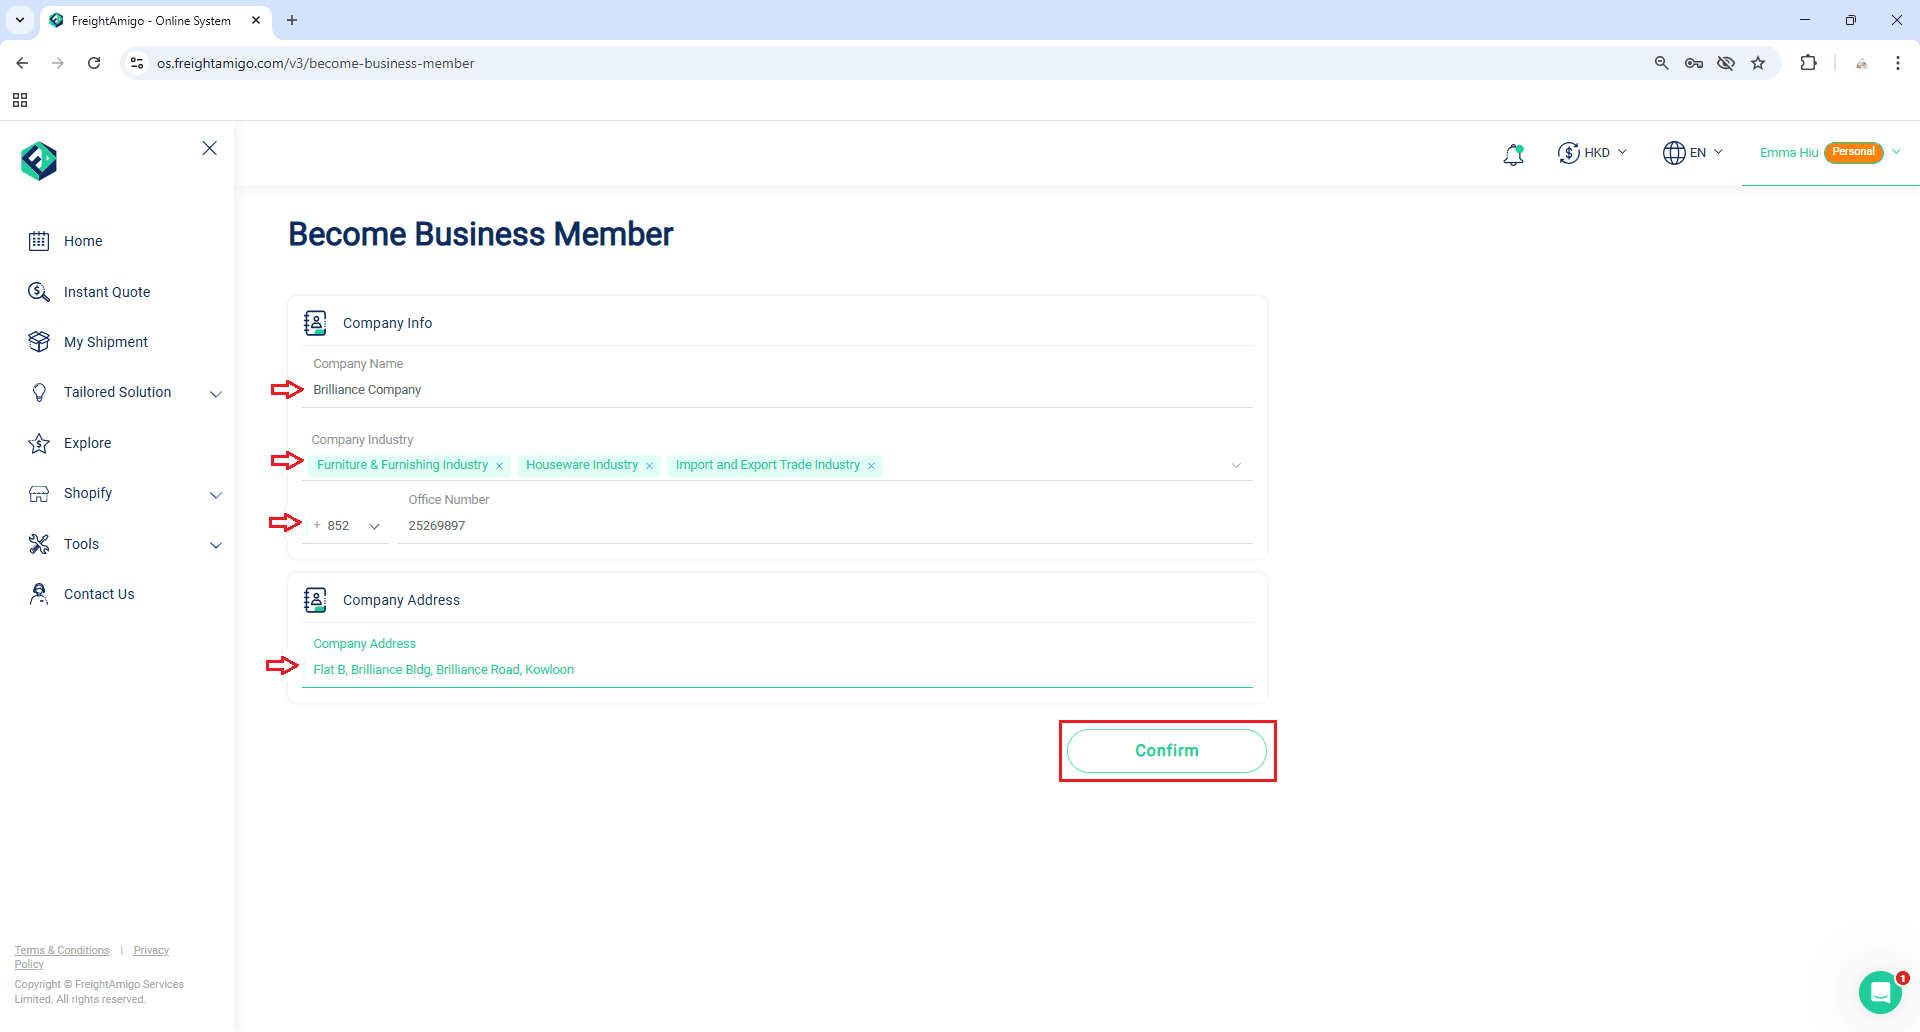Screen dimensions: 1920x1032
Task: Click the Chrome profile avatar icon
Action: click(x=1862, y=63)
